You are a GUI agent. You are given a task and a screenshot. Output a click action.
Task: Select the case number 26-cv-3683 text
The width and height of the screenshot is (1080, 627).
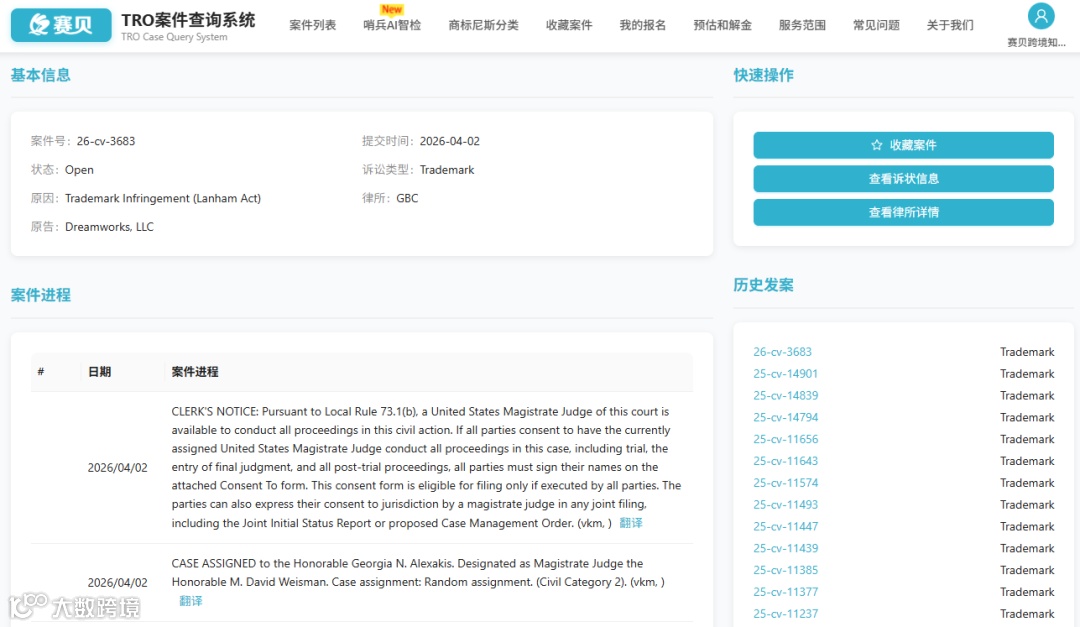(106, 141)
